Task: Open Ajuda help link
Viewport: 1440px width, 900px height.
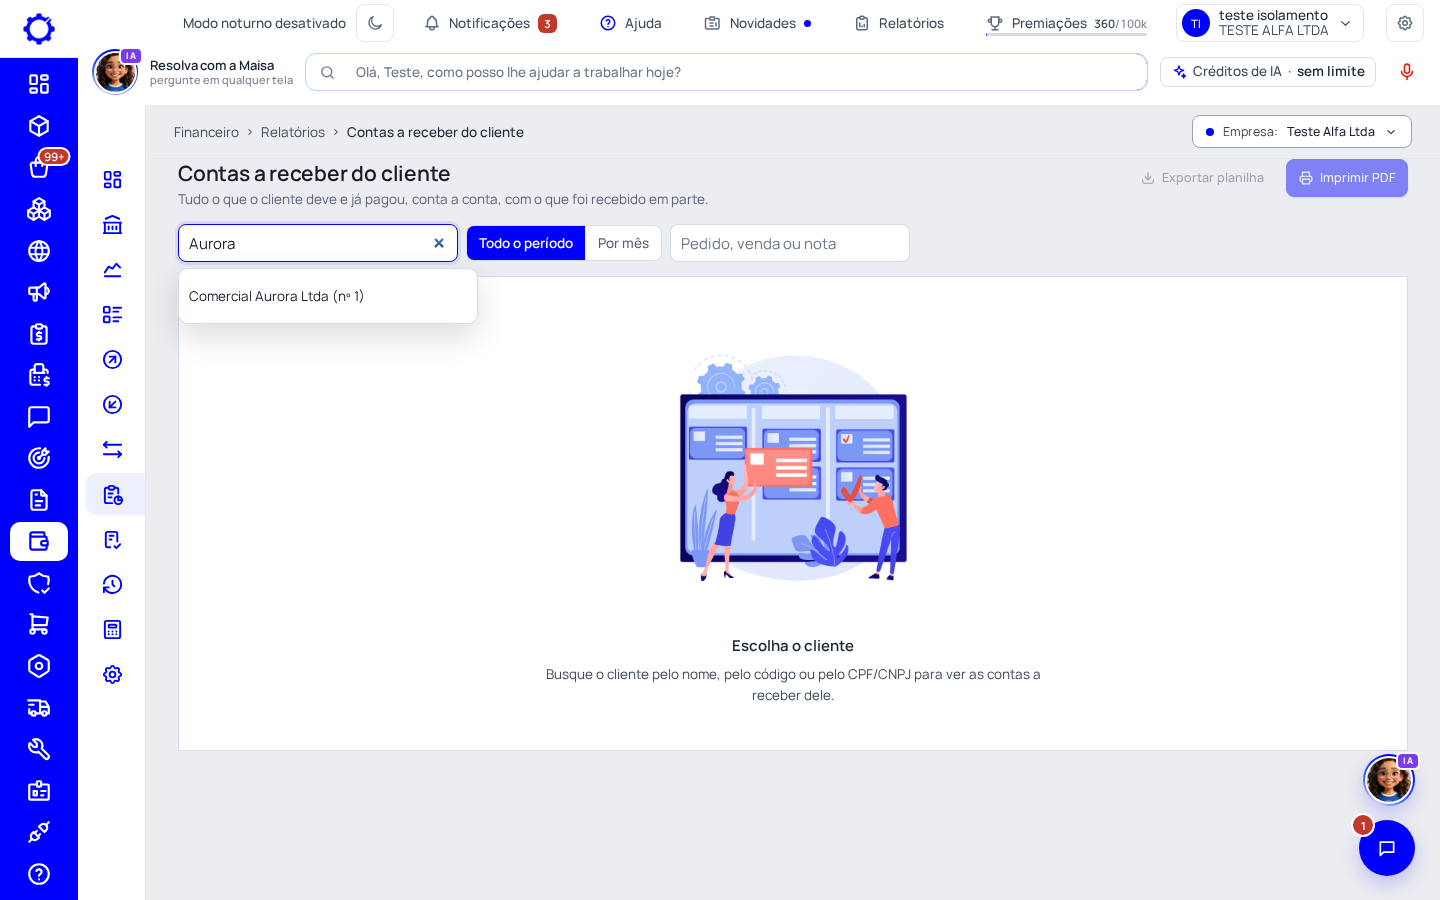Action: (x=631, y=23)
